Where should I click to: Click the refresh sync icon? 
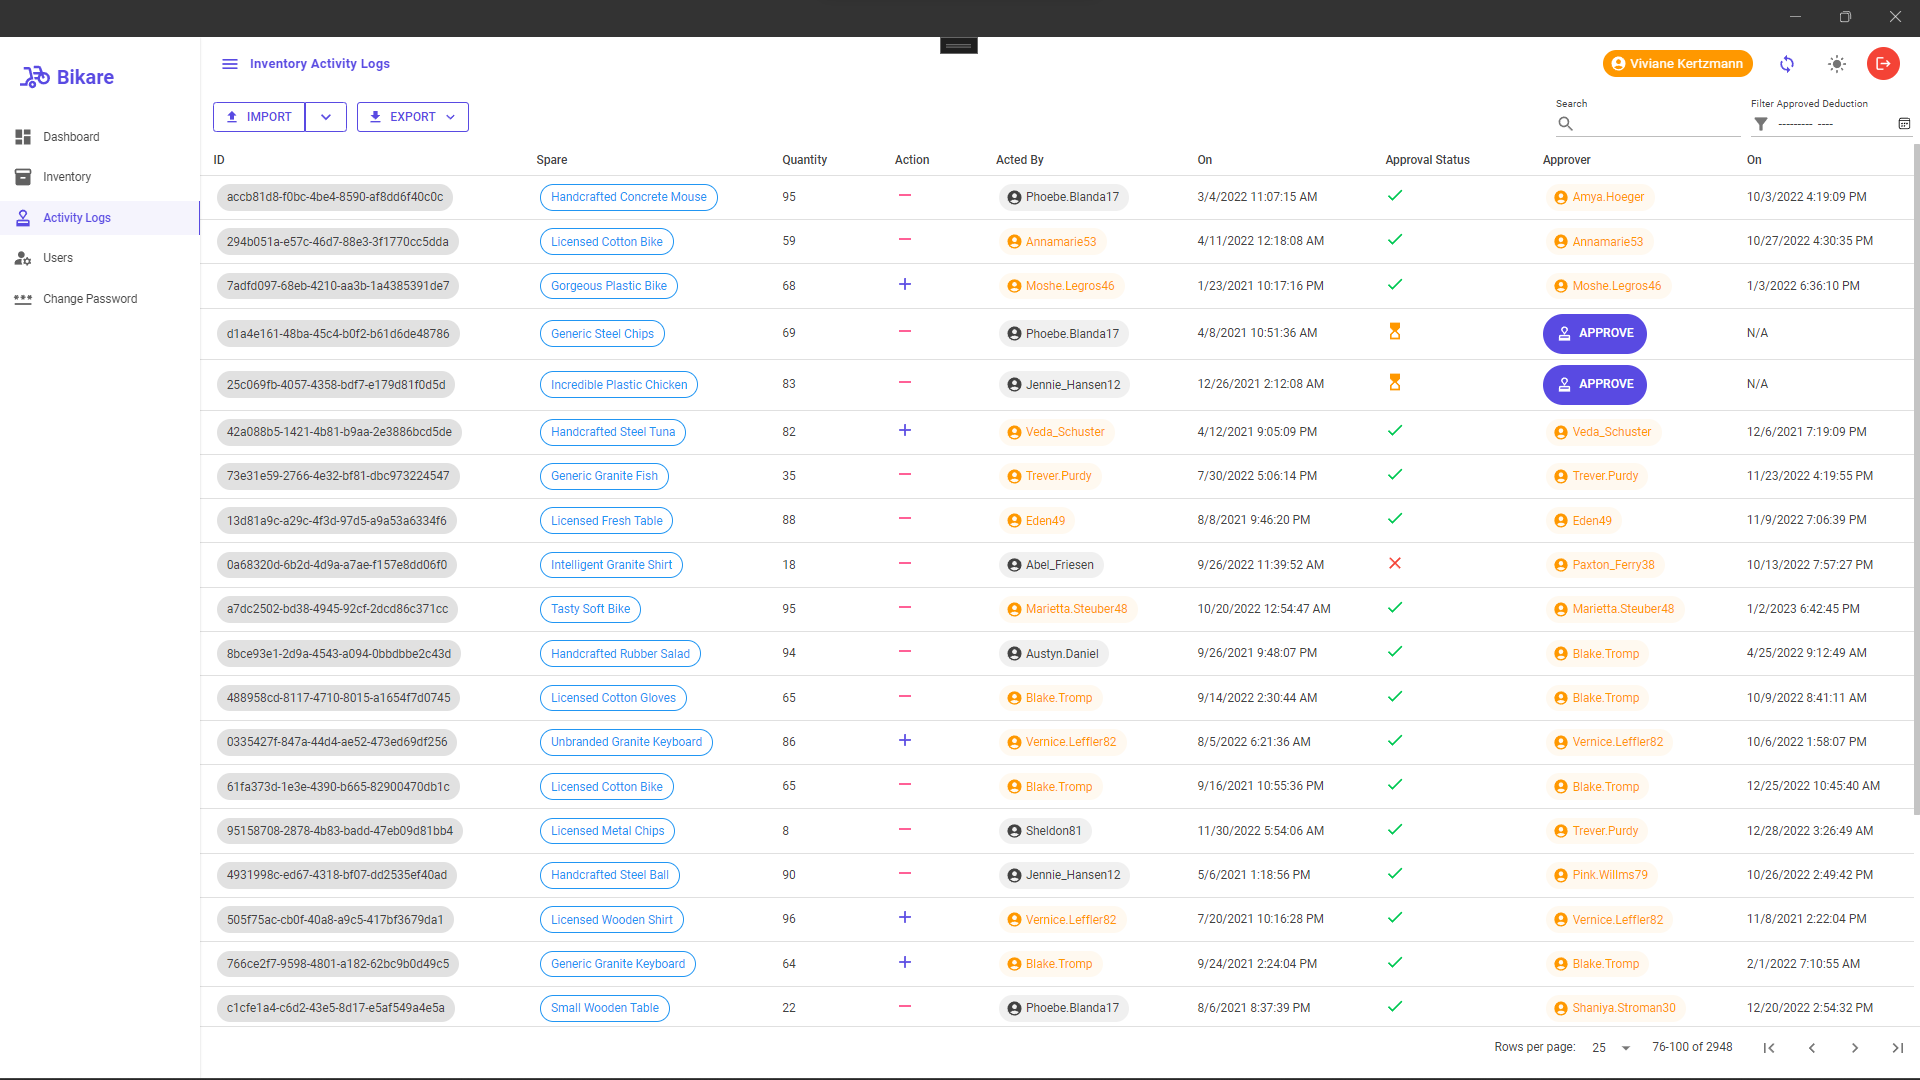[1787, 64]
